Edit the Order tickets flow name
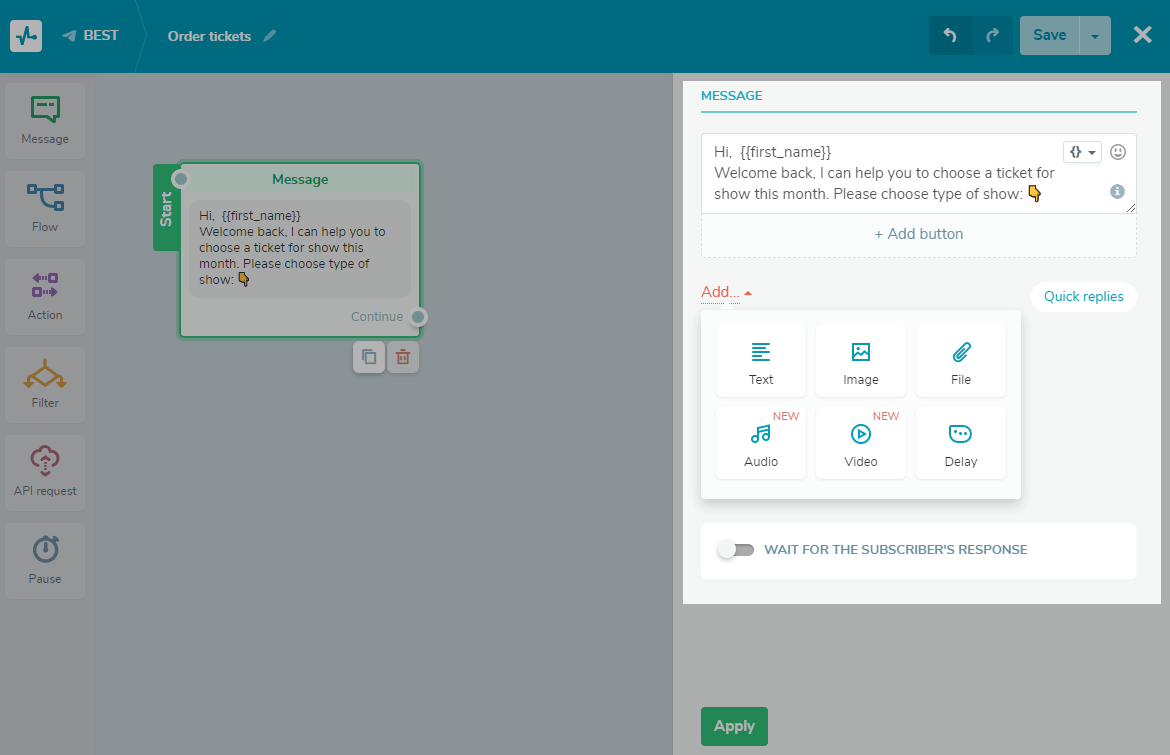 pyautogui.click(x=269, y=36)
